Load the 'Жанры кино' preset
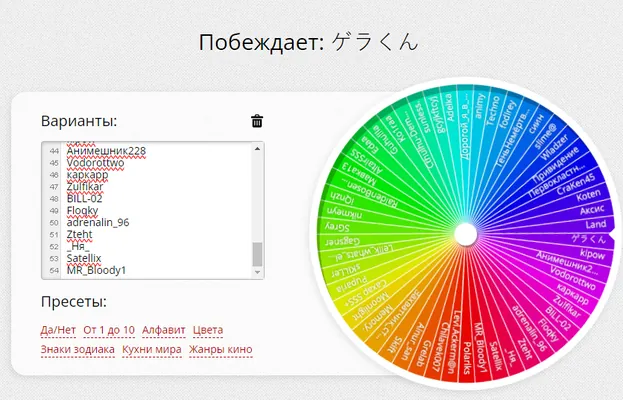This screenshot has width=623, height=400. pyautogui.click(x=221, y=350)
